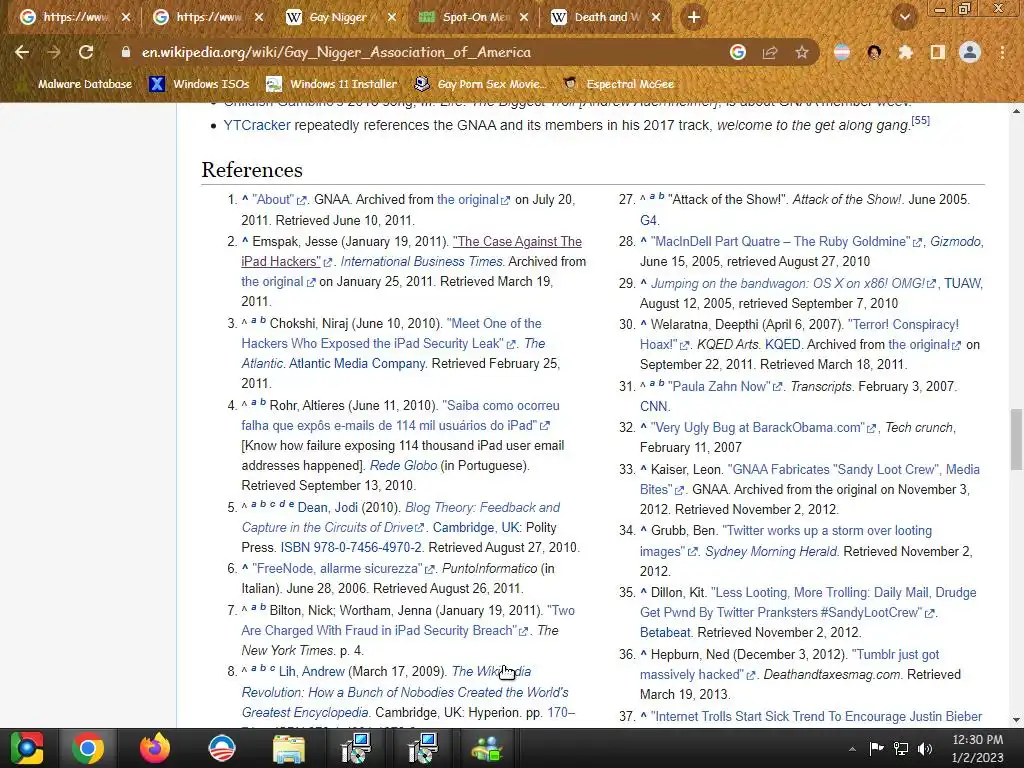
Task: Launch Firefox from the taskbar
Action: 155,748
